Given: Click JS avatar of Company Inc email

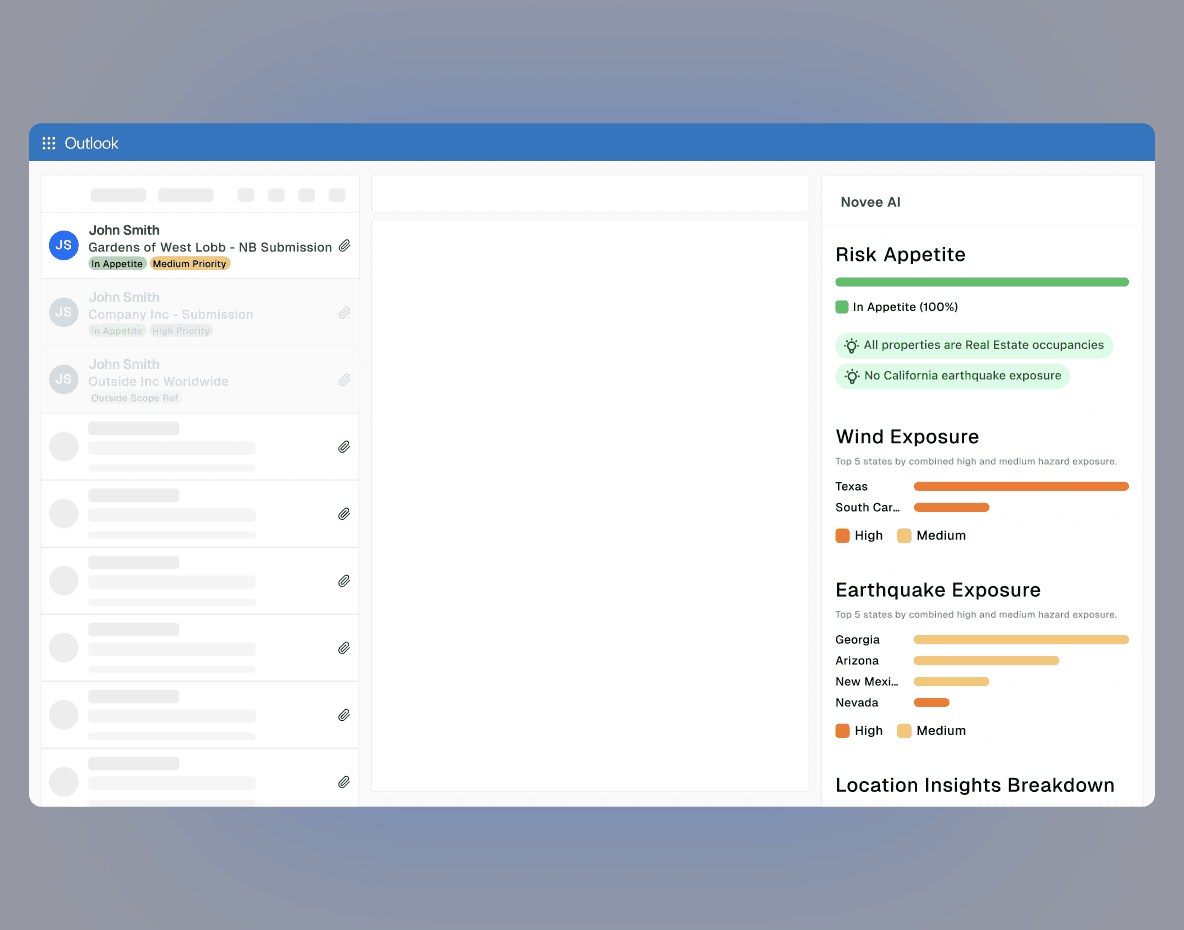Looking at the screenshot, I should click(63, 313).
